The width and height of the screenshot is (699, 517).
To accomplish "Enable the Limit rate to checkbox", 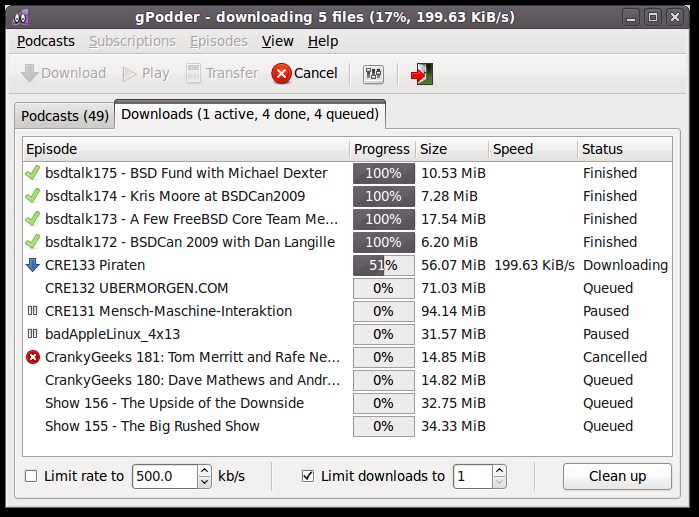I will [x=31, y=476].
